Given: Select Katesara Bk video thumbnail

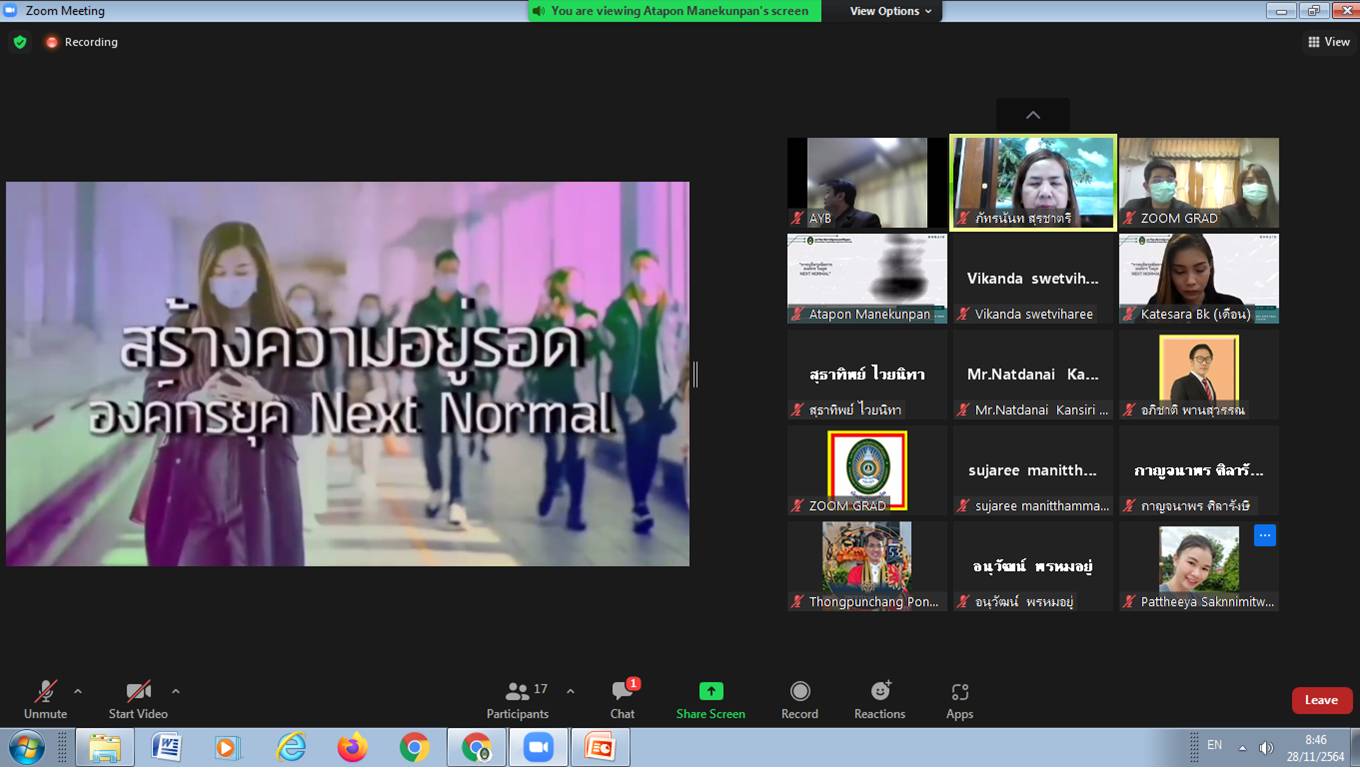Looking at the screenshot, I should [1198, 278].
